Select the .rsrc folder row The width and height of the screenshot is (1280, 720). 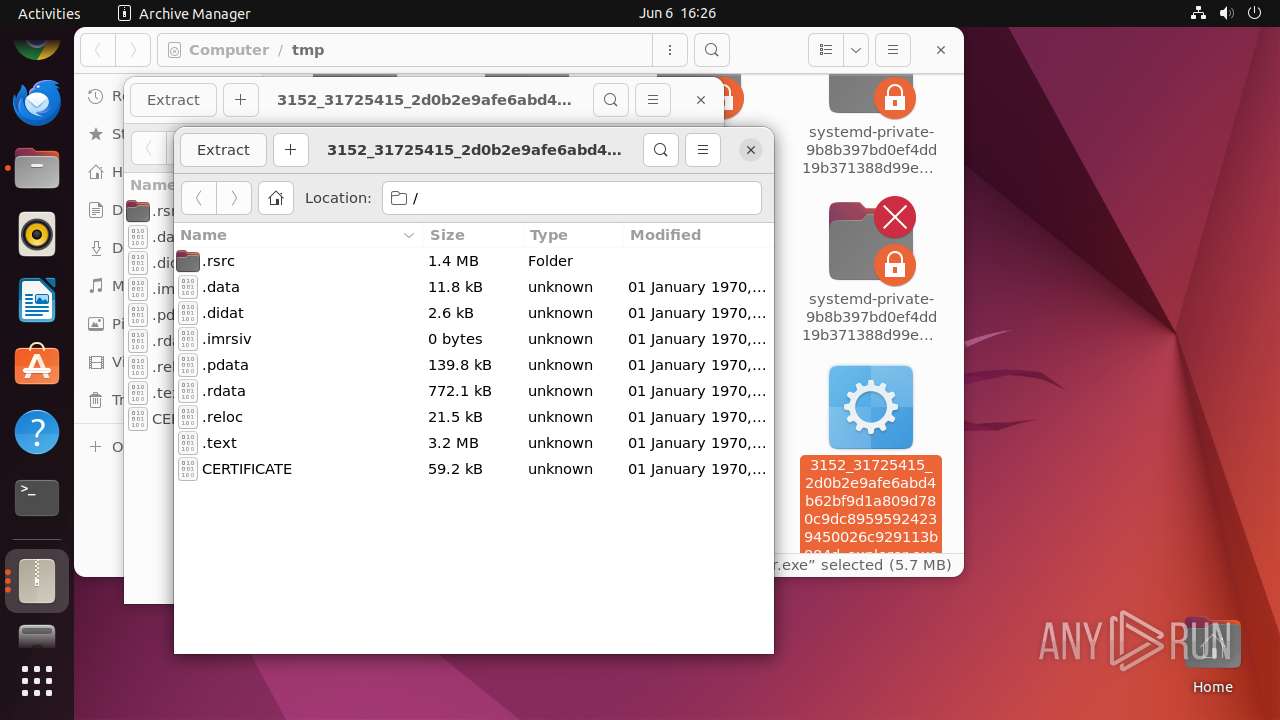pyautogui.click(x=474, y=261)
